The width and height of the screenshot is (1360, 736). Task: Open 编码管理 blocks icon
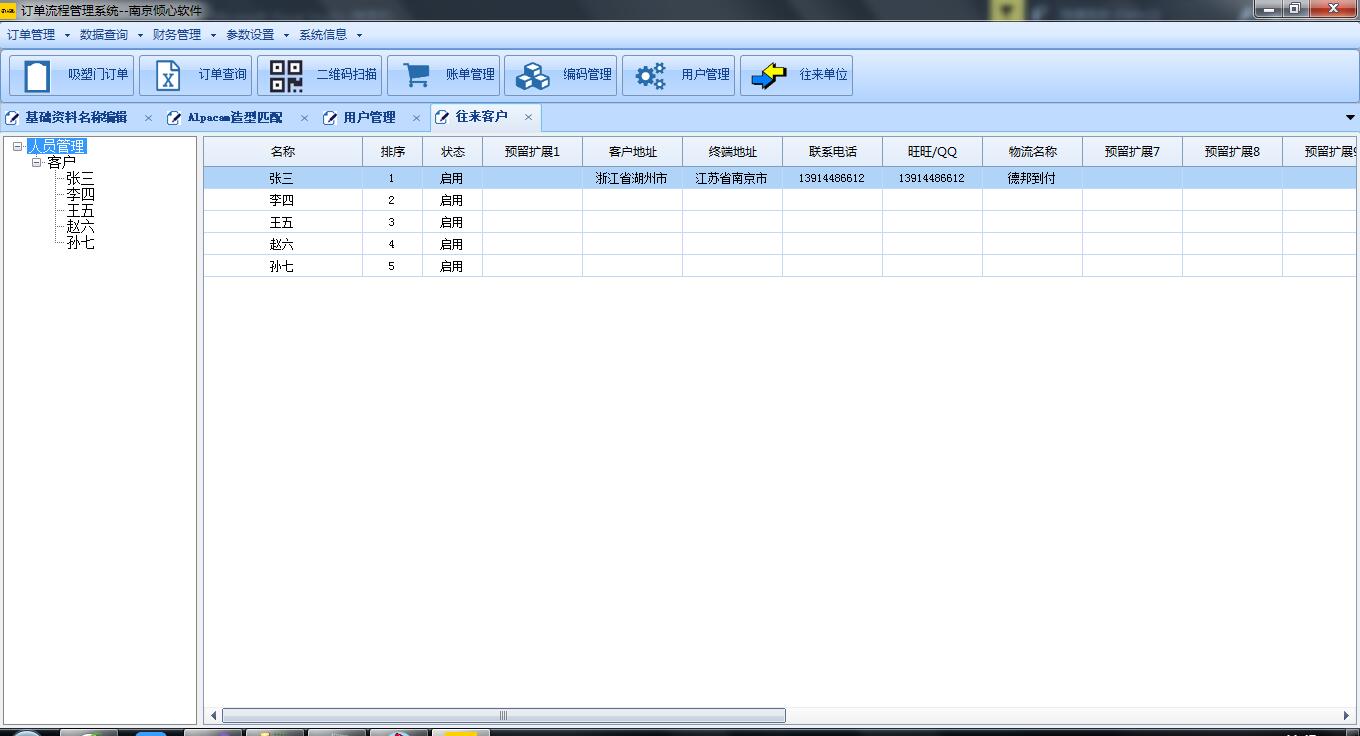click(x=533, y=76)
